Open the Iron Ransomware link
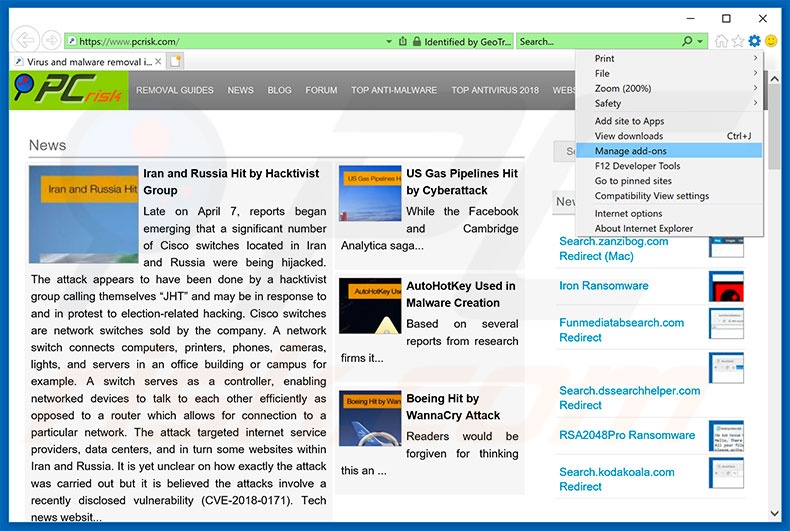 coord(603,286)
